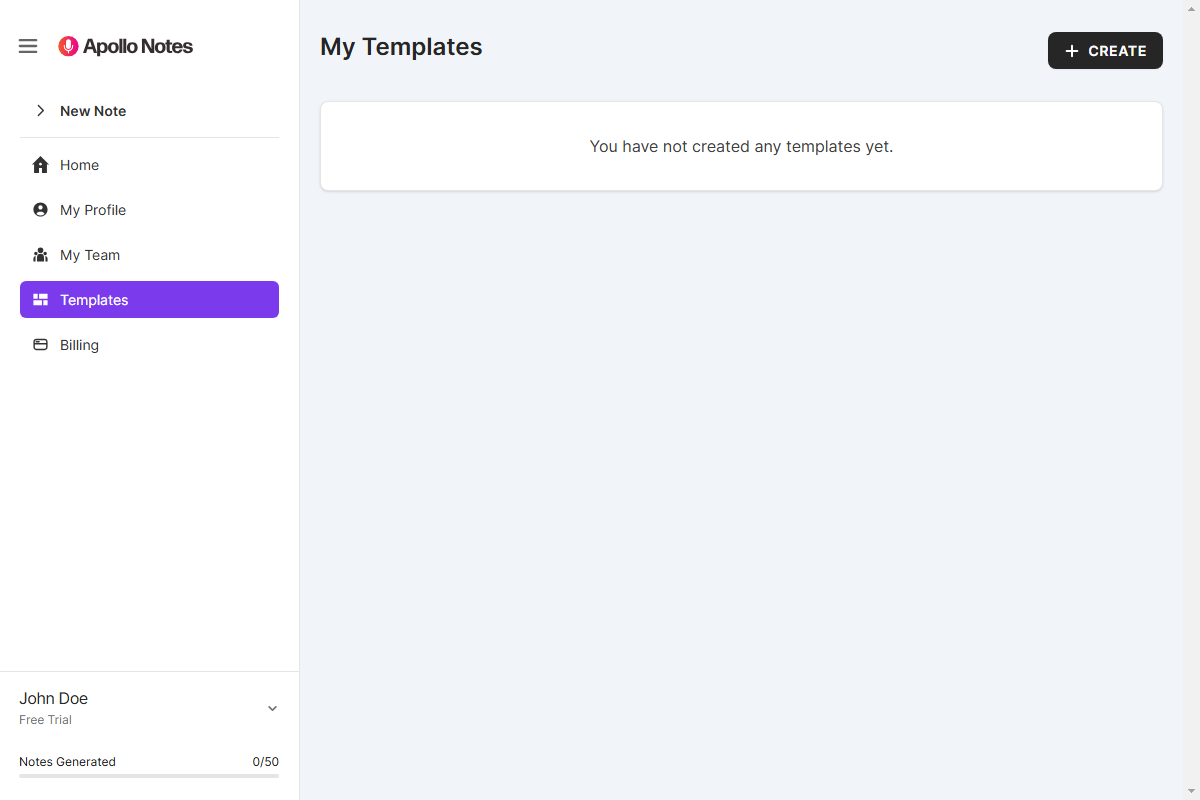
Task: Click the plus icon on the CREATE button
Action: (x=1072, y=50)
